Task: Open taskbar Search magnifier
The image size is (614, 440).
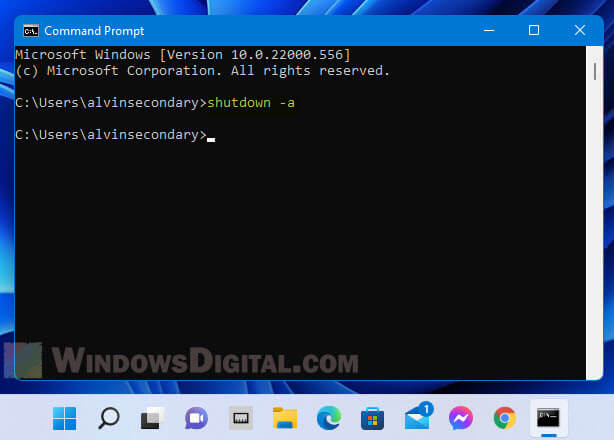Action: tap(108, 418)
